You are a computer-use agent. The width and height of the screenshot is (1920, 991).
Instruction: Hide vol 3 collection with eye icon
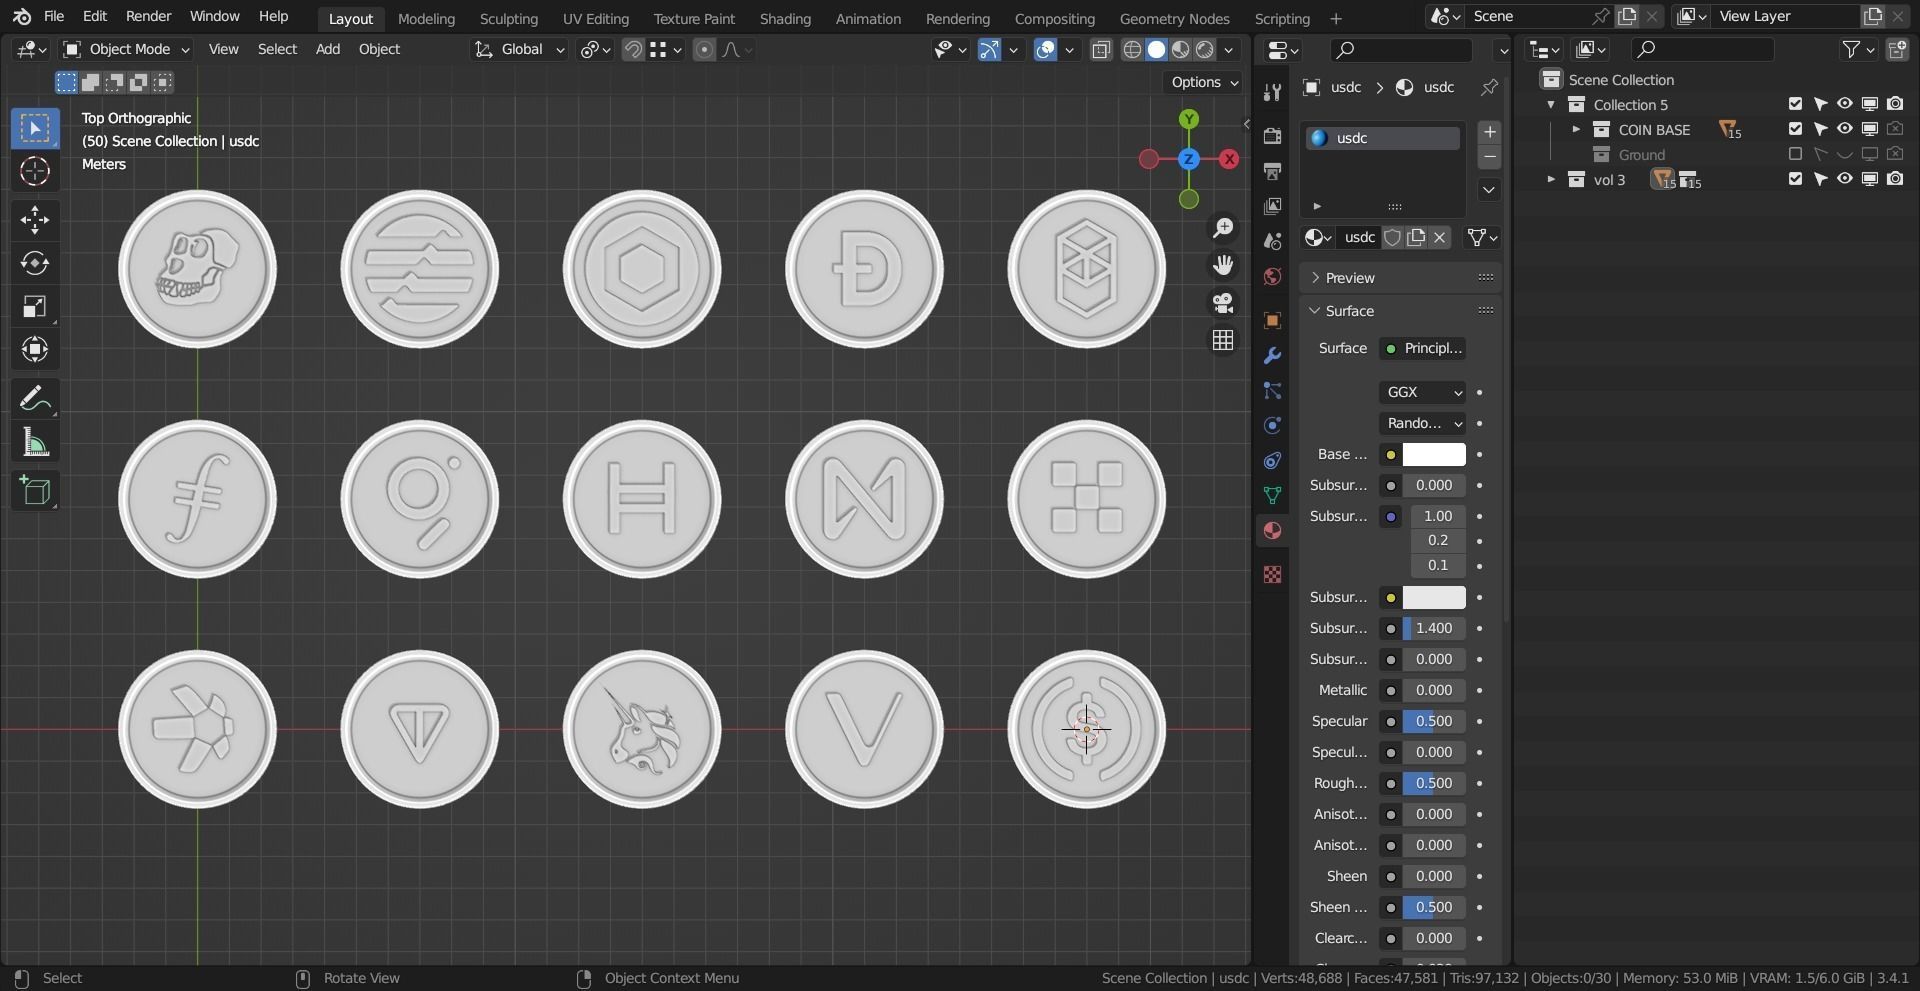tap(1845, 179)
